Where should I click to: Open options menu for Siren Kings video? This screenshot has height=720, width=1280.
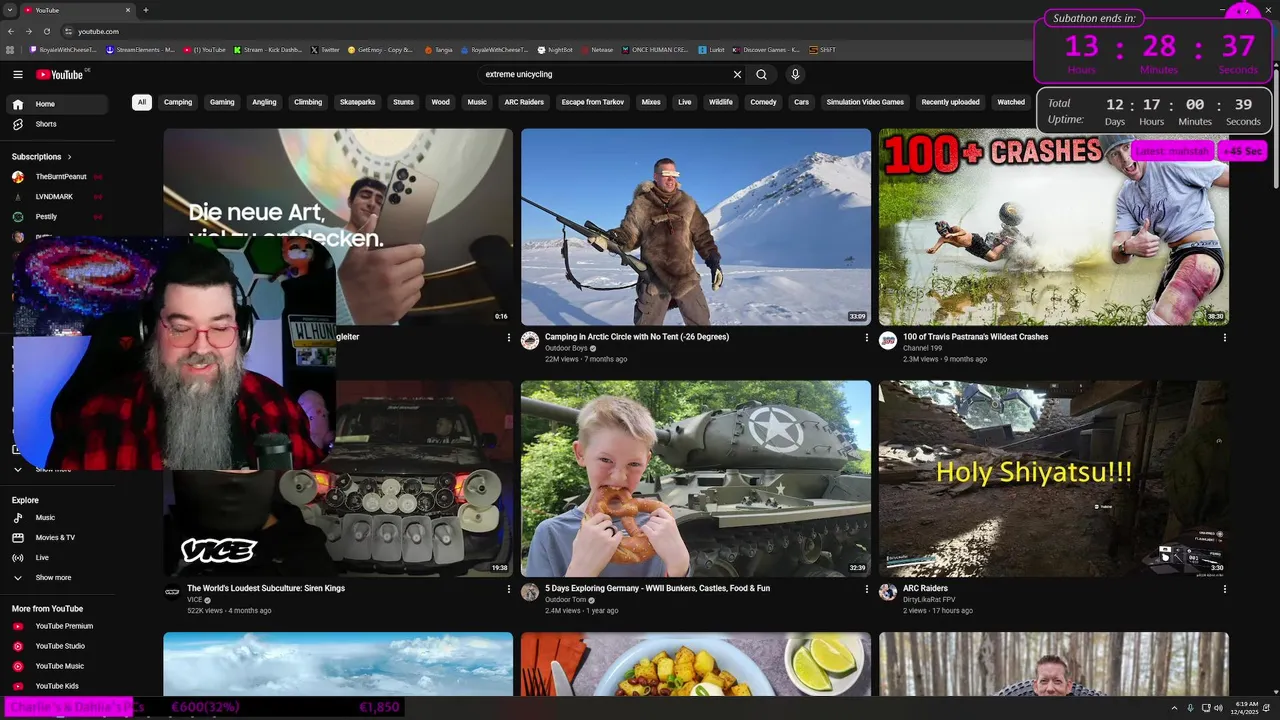tap(509, 589)
